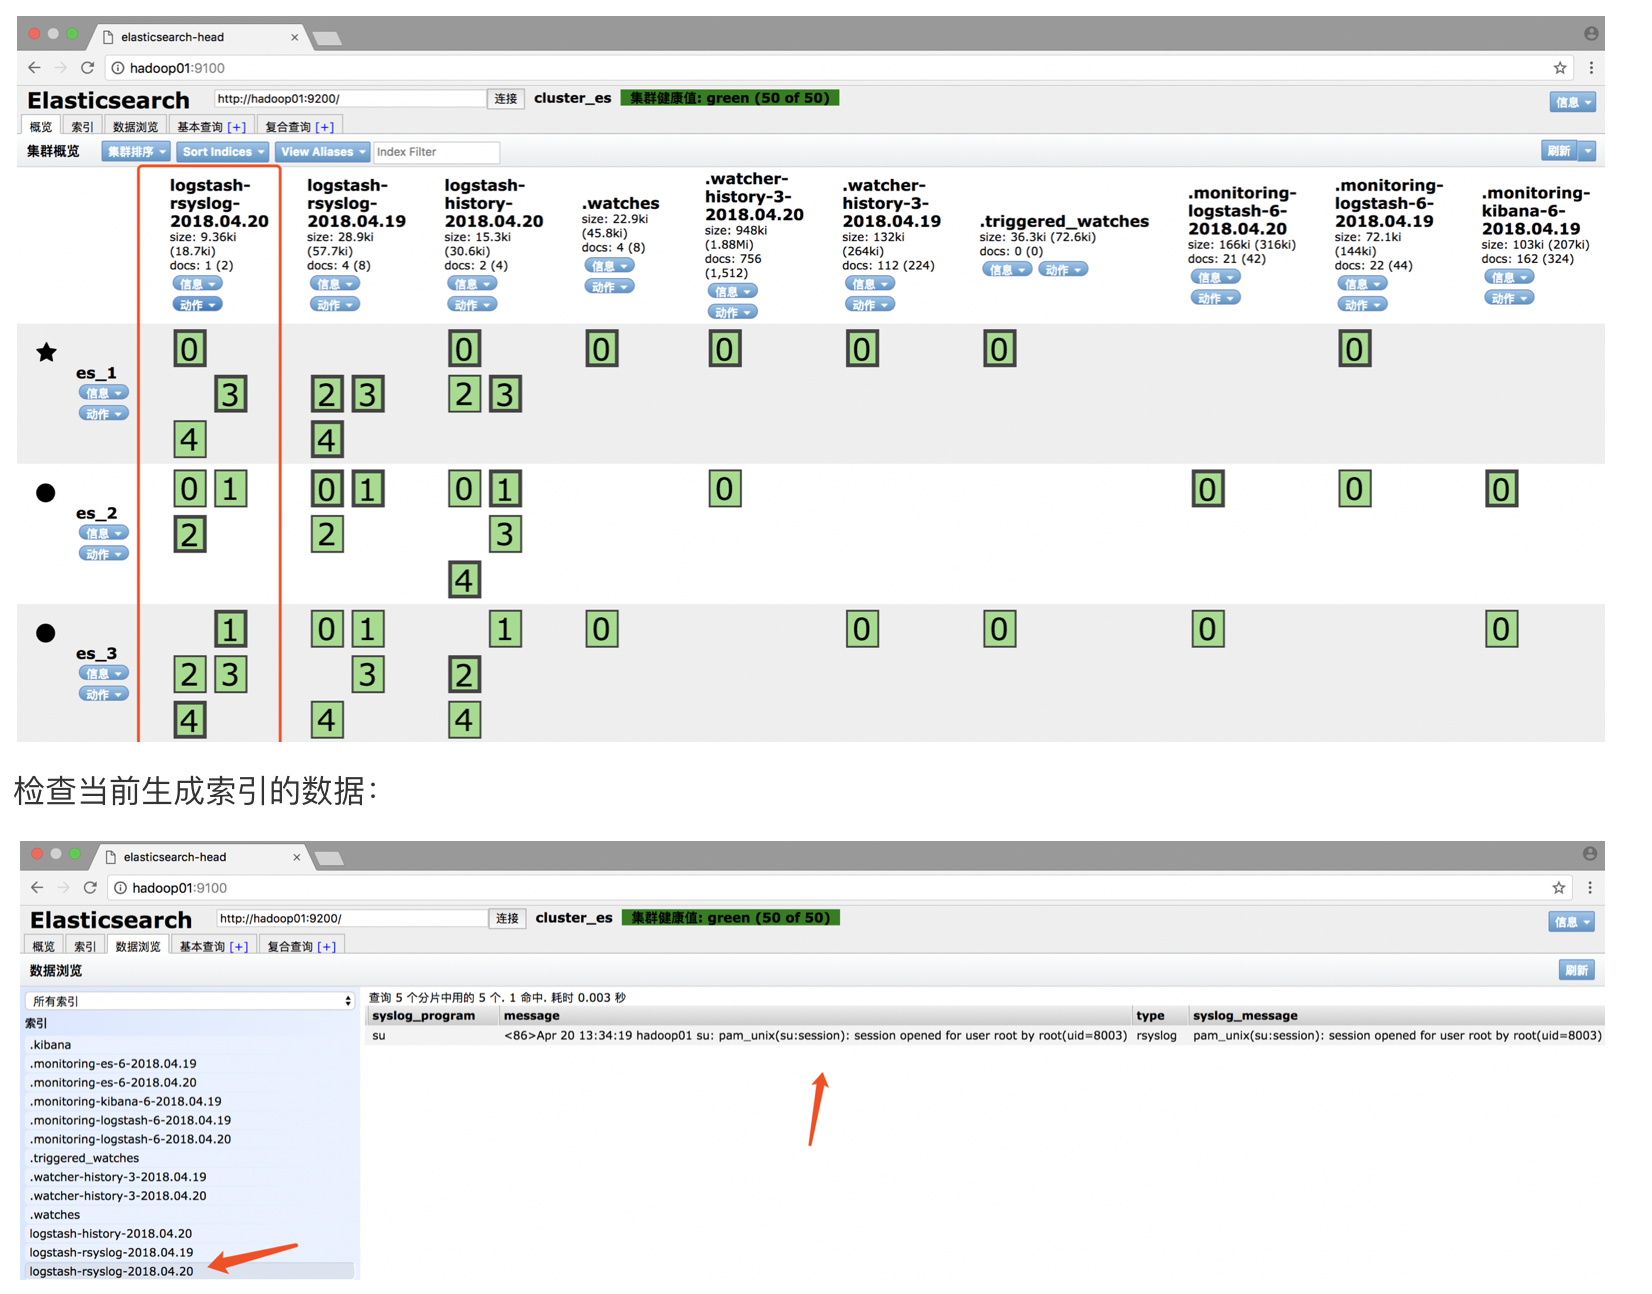The height and width of the screenshot is (1294, 1652).
Task: Switch to the 复合查询 tab in top window
Action: 299,127
